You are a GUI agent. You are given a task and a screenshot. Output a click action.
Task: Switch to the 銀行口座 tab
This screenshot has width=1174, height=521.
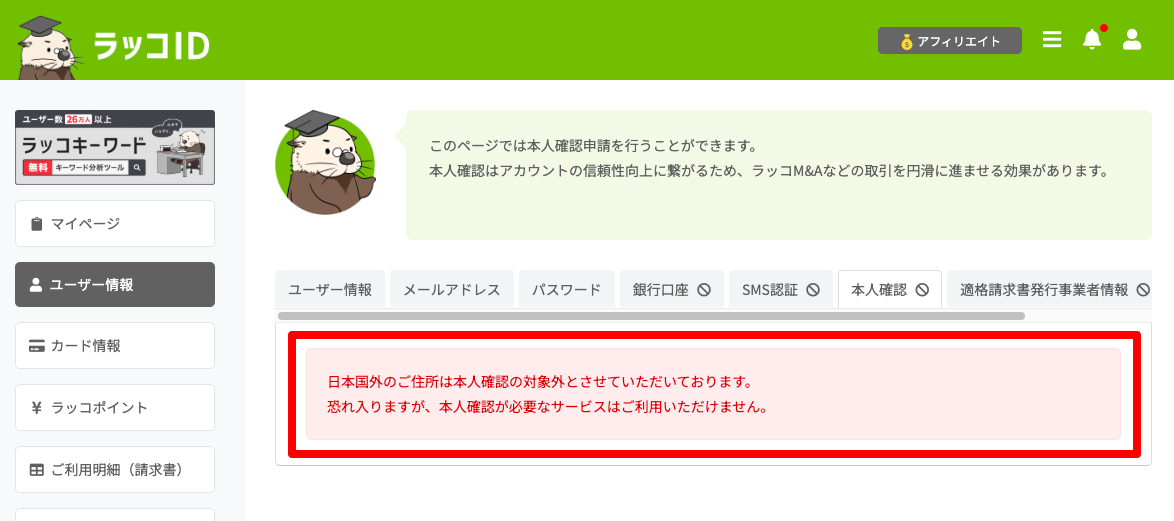(x=672, y=290)
